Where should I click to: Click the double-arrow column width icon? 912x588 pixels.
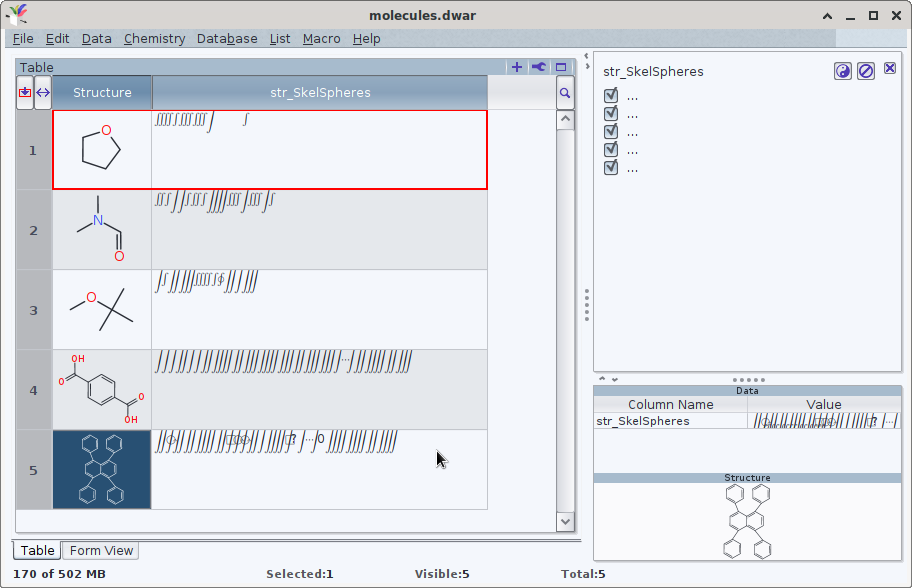click(43, 93)
